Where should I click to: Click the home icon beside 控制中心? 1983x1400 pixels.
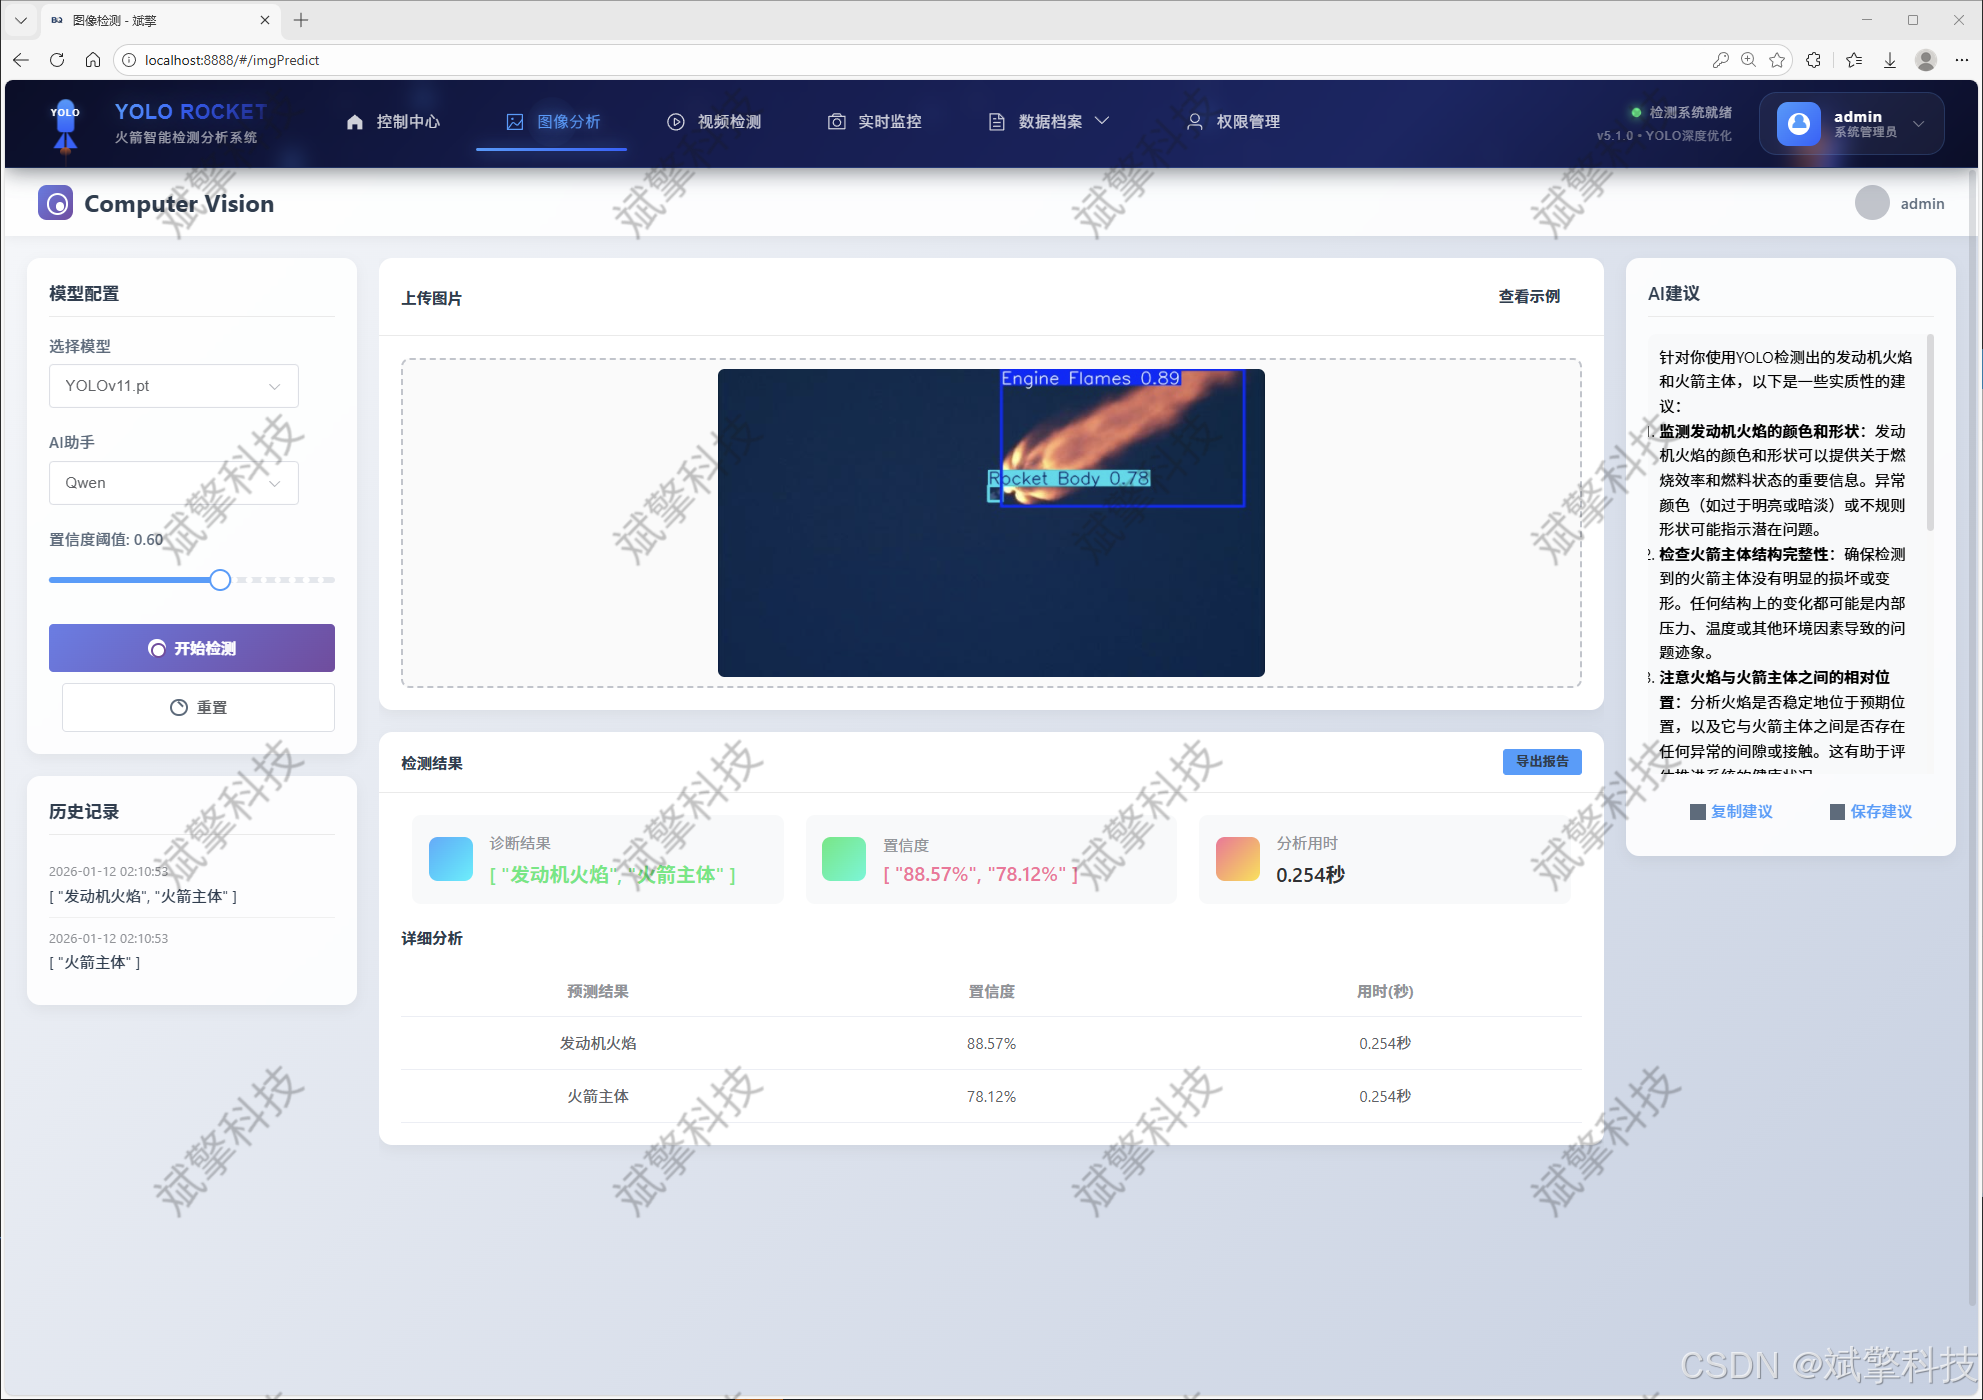[355, 122]
